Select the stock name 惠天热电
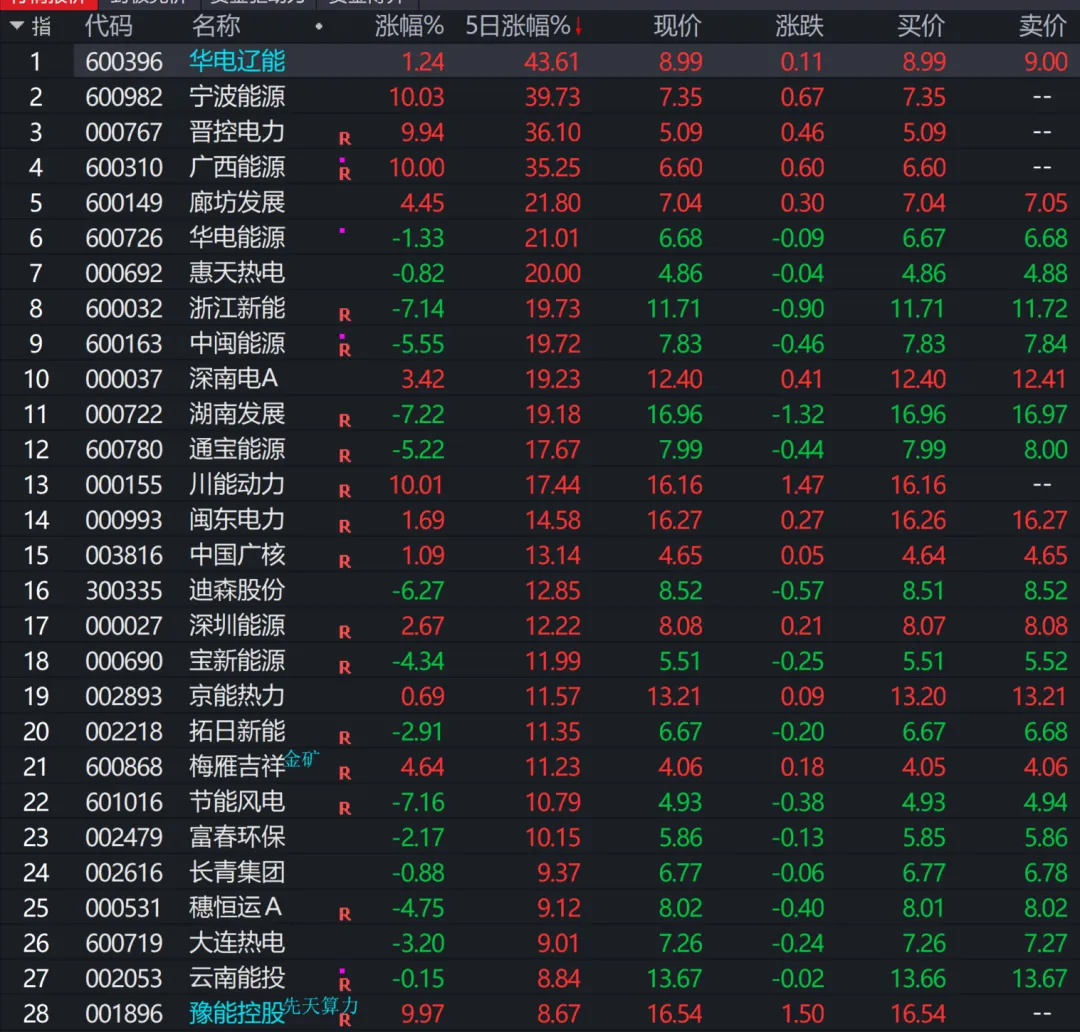Screen dimensions: 1080x1032 coord(237,273)
